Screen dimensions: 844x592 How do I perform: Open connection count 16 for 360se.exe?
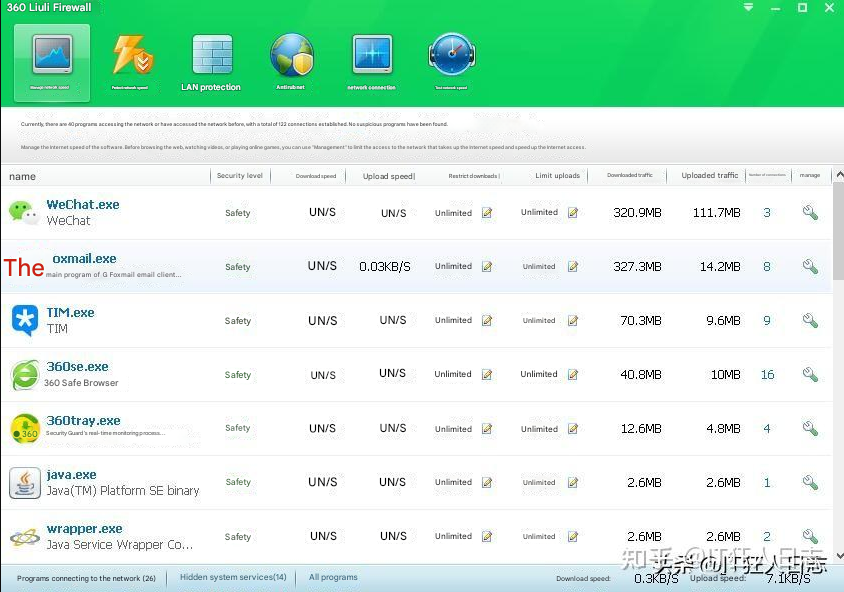tap(768, 375)
